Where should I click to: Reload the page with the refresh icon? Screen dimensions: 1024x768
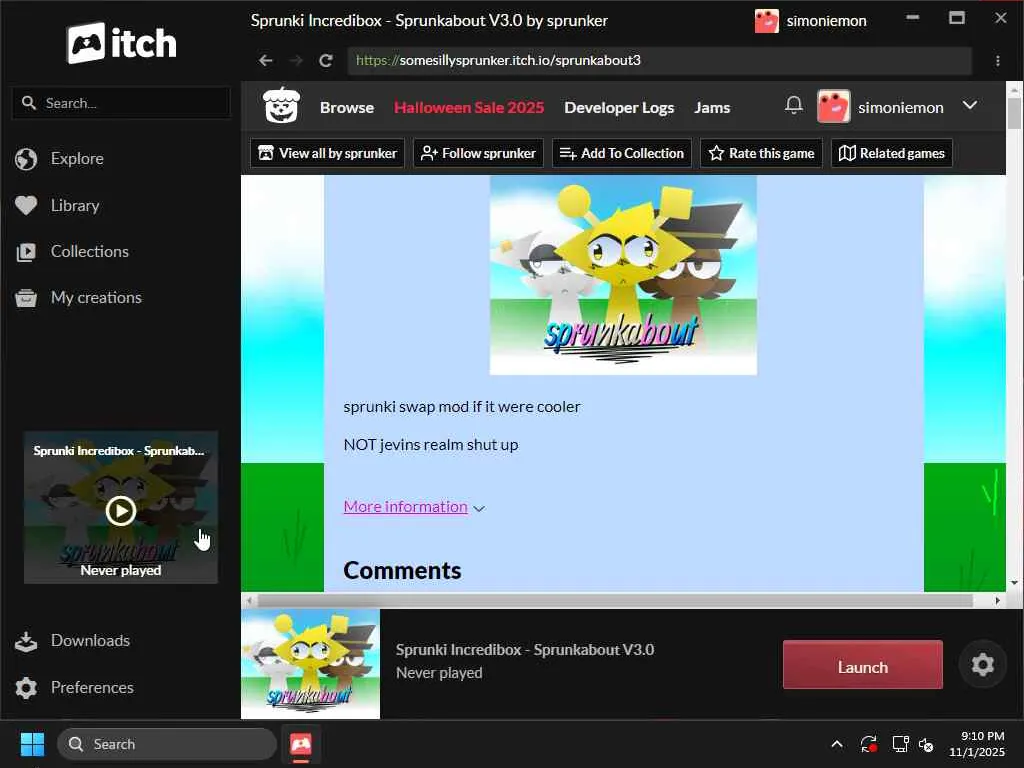[326, 61]
